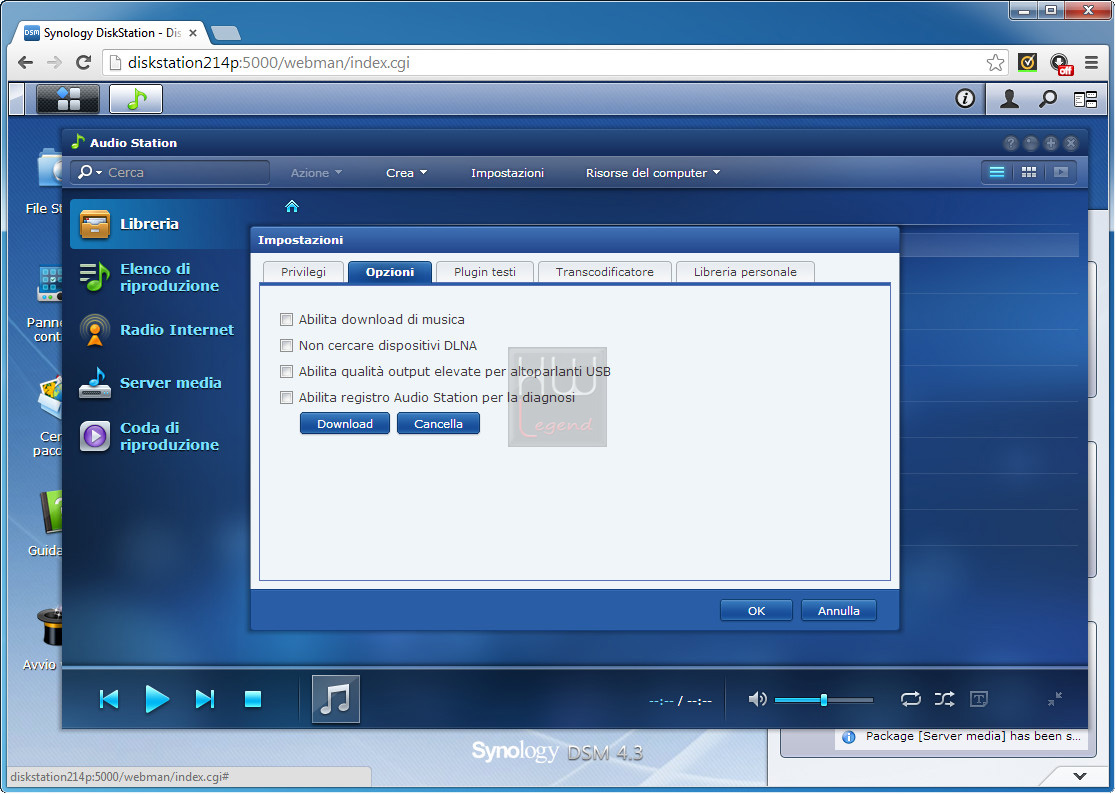Expand the Risorse del computer dropdown
The width and height of the screenshot is (1116, 794).
tap(653, 173)
